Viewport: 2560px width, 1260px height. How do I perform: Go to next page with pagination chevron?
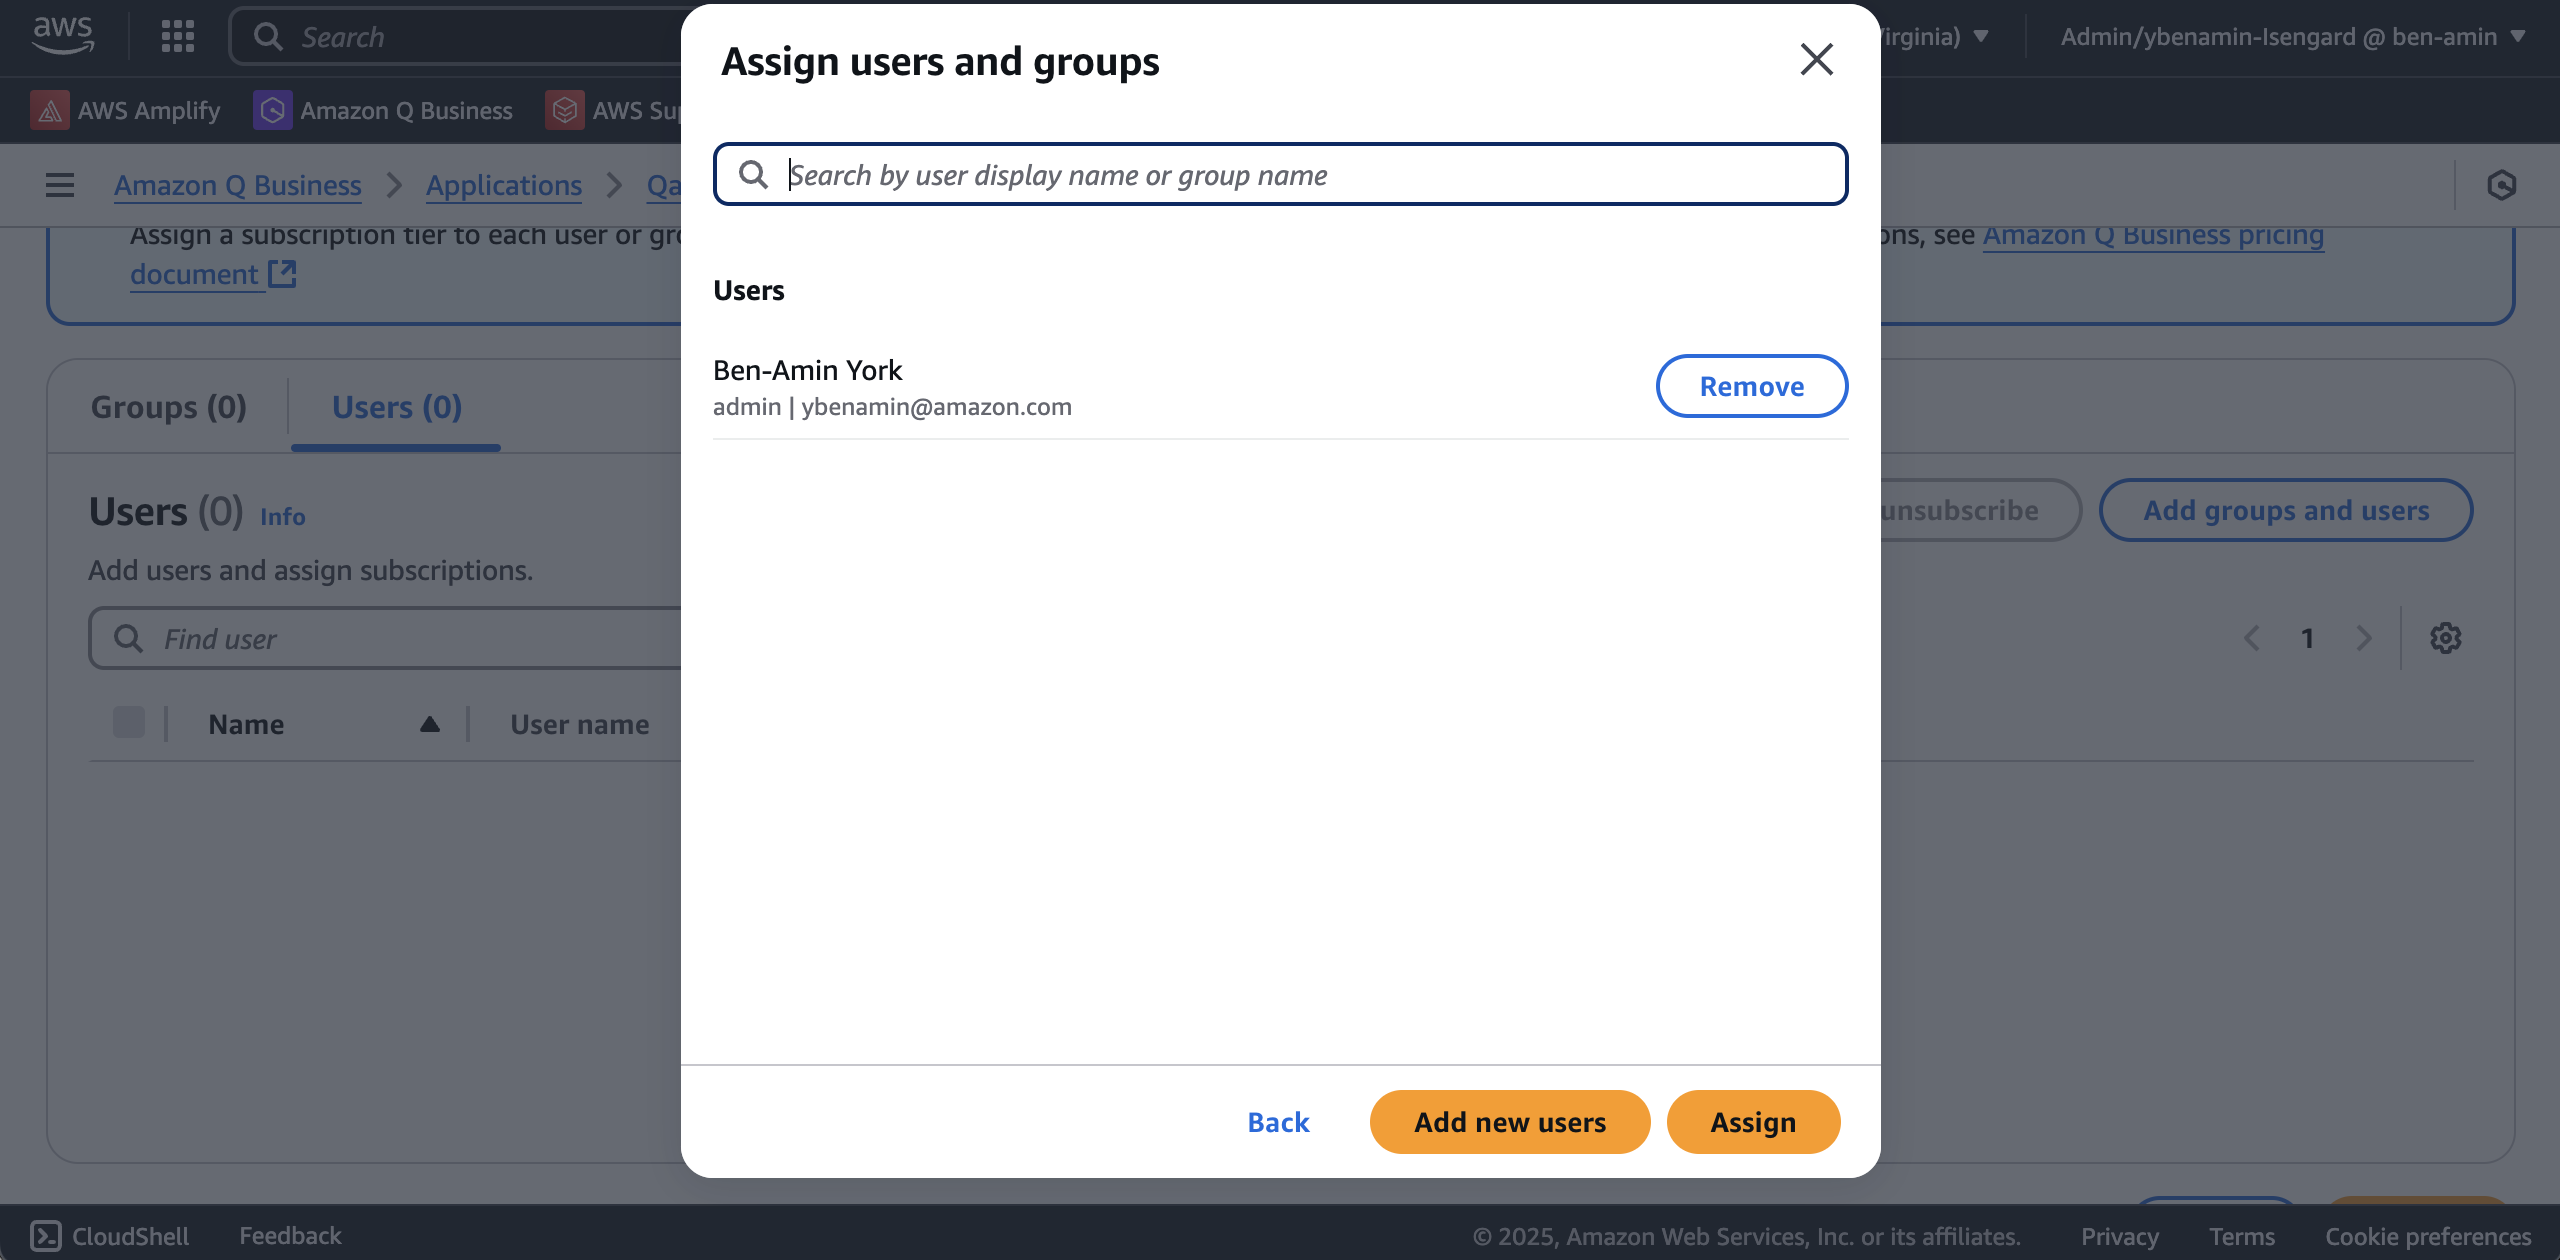pyautogui.click(x=2364, y=638)
